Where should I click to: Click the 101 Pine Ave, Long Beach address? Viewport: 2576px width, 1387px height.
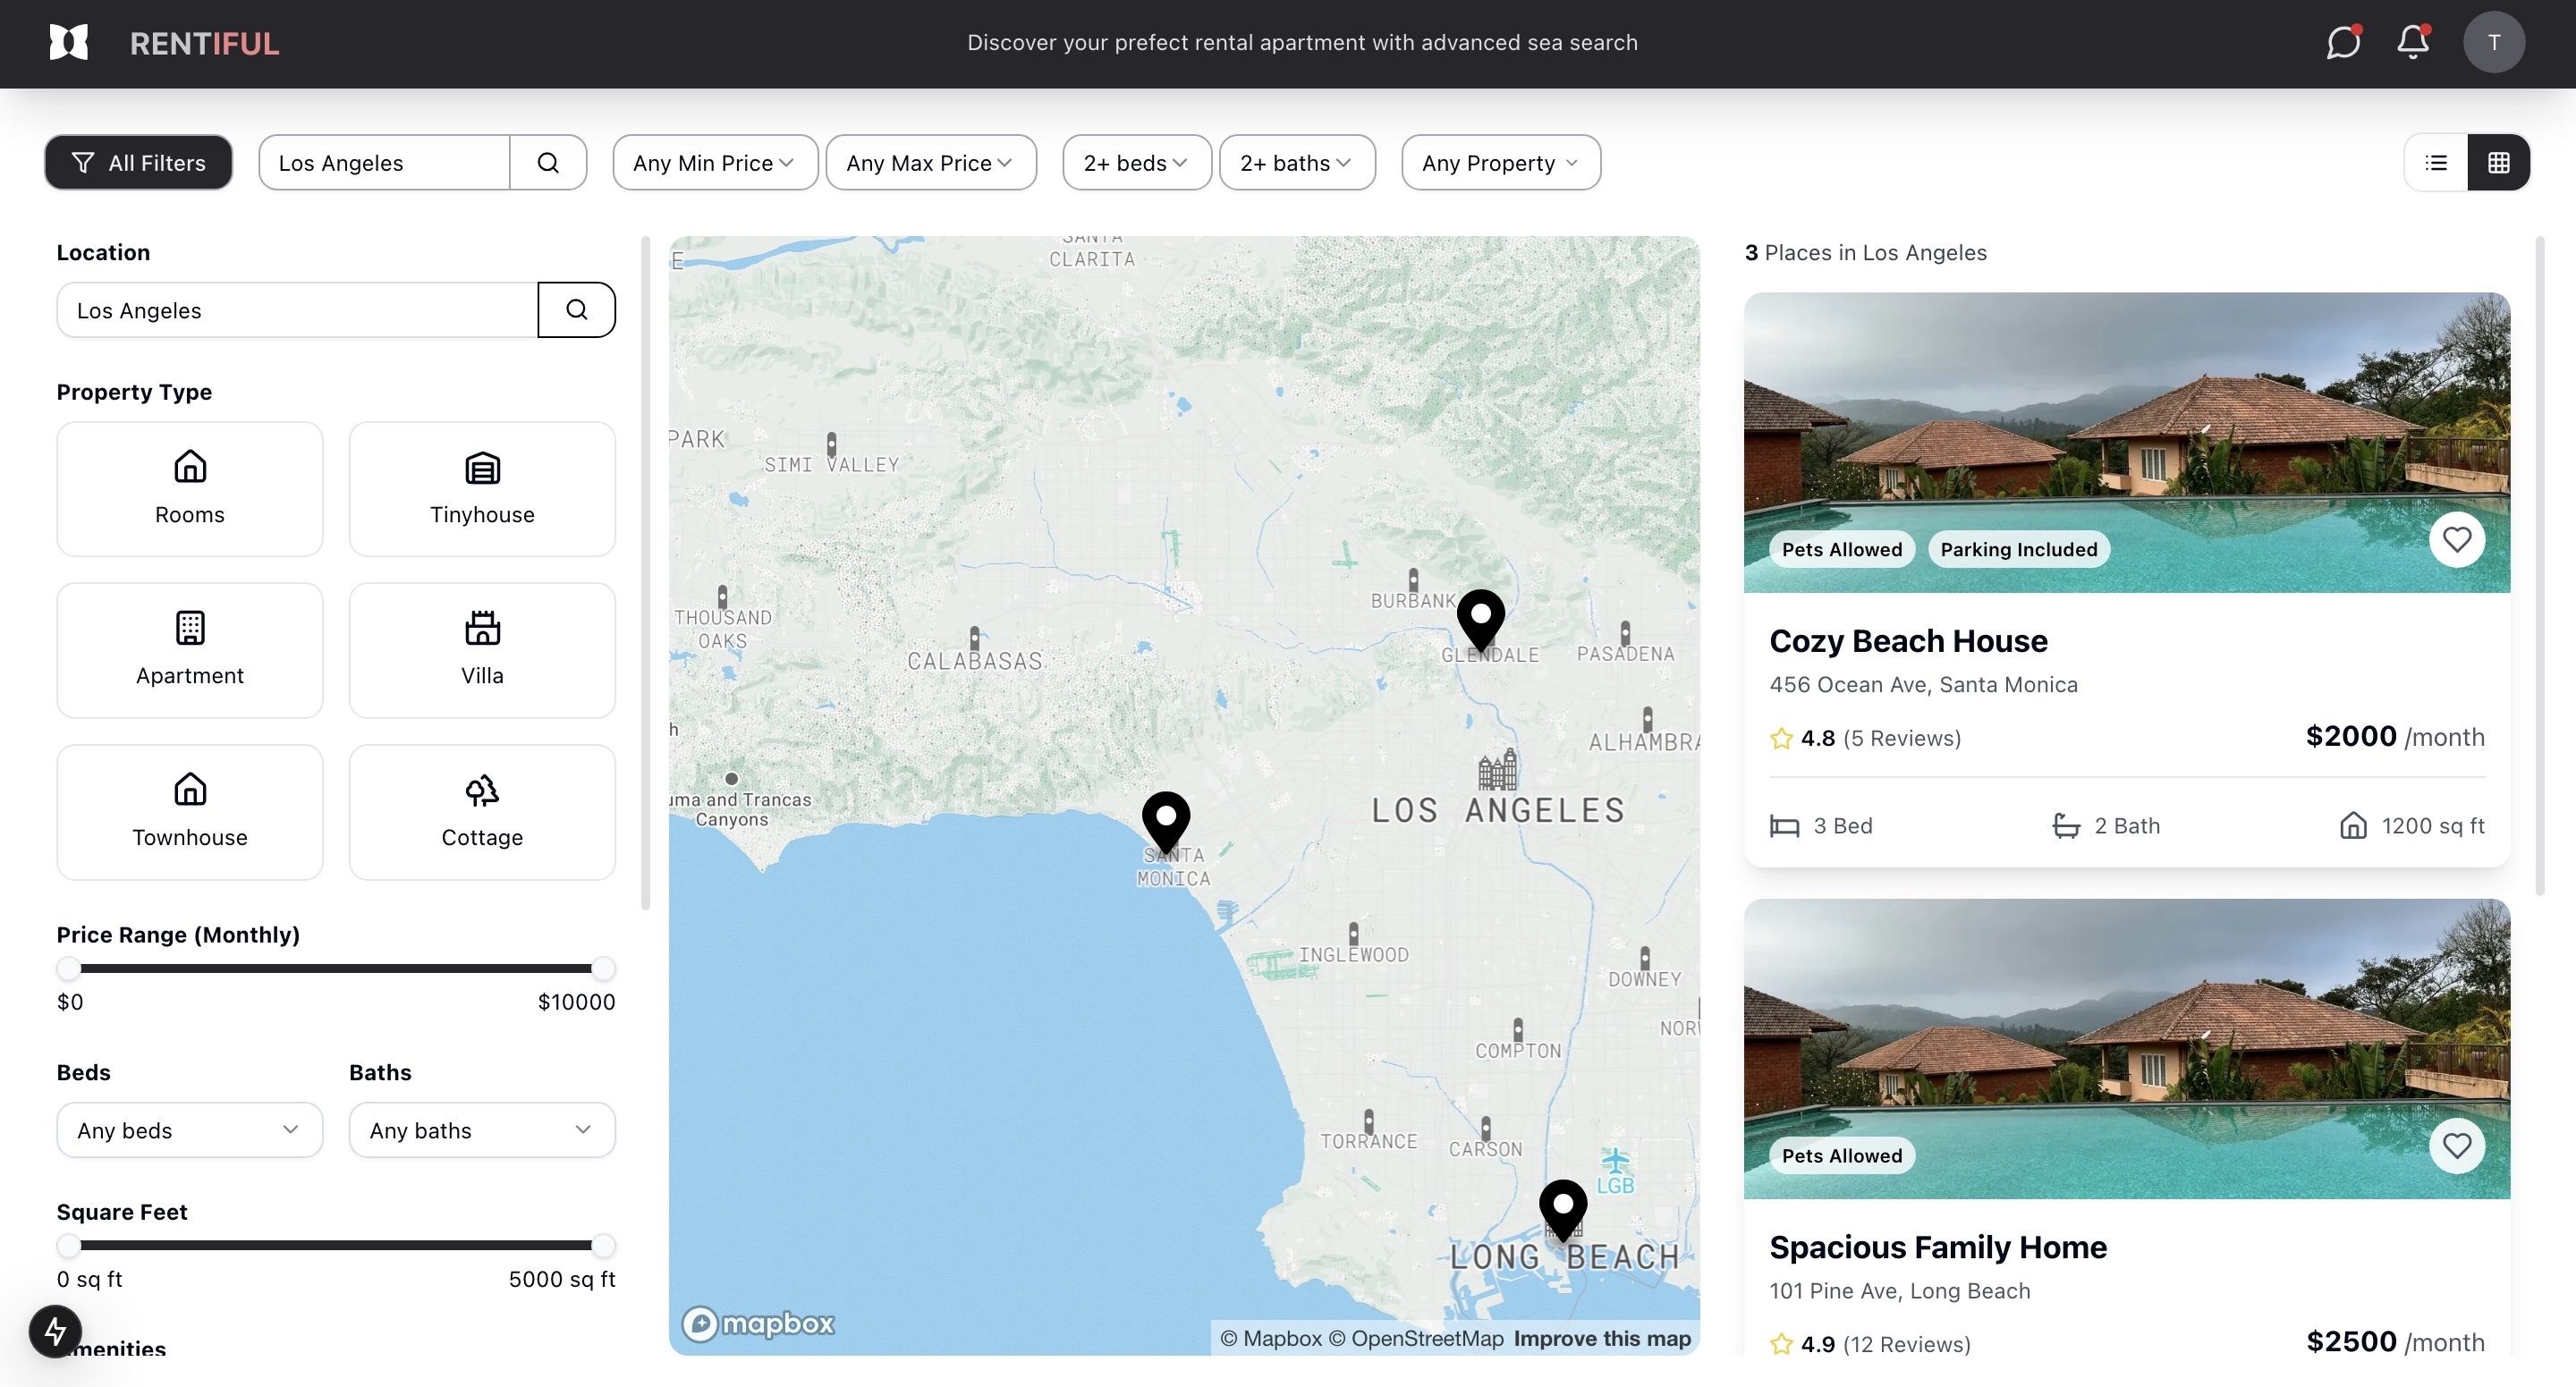tap(1899, 1291)
